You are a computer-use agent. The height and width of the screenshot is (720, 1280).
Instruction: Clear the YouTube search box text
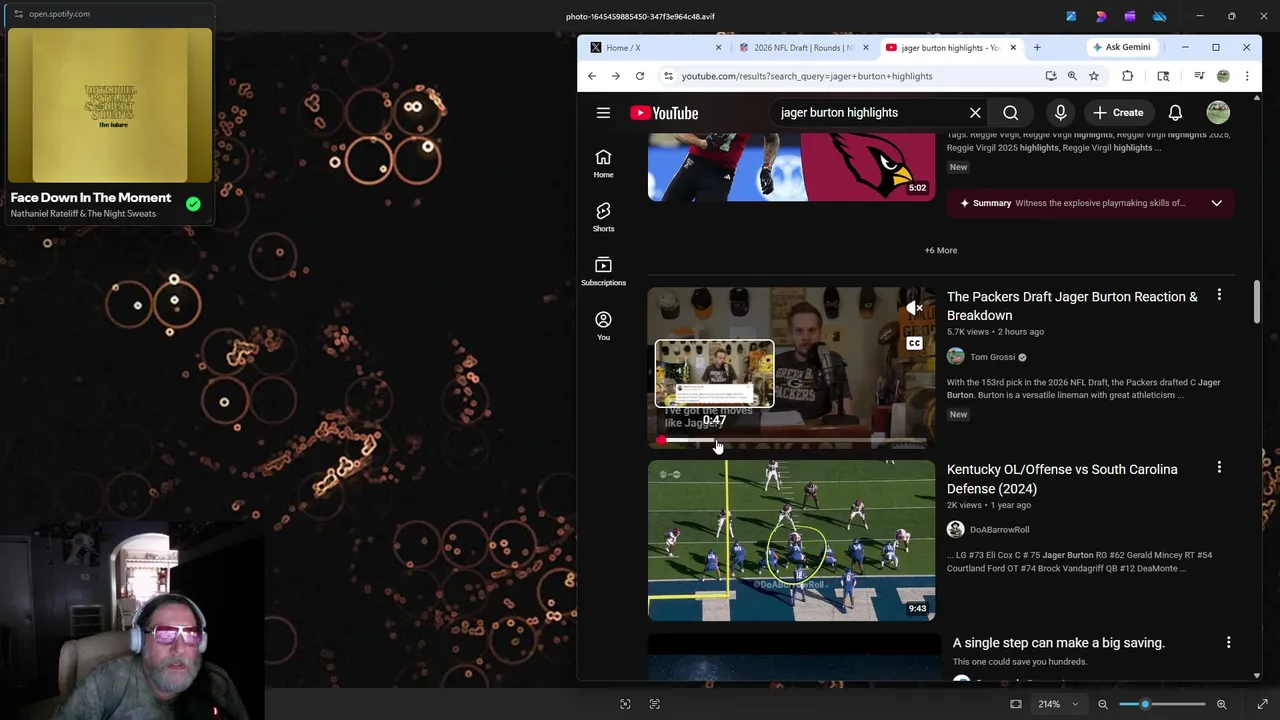coord(975,113)
